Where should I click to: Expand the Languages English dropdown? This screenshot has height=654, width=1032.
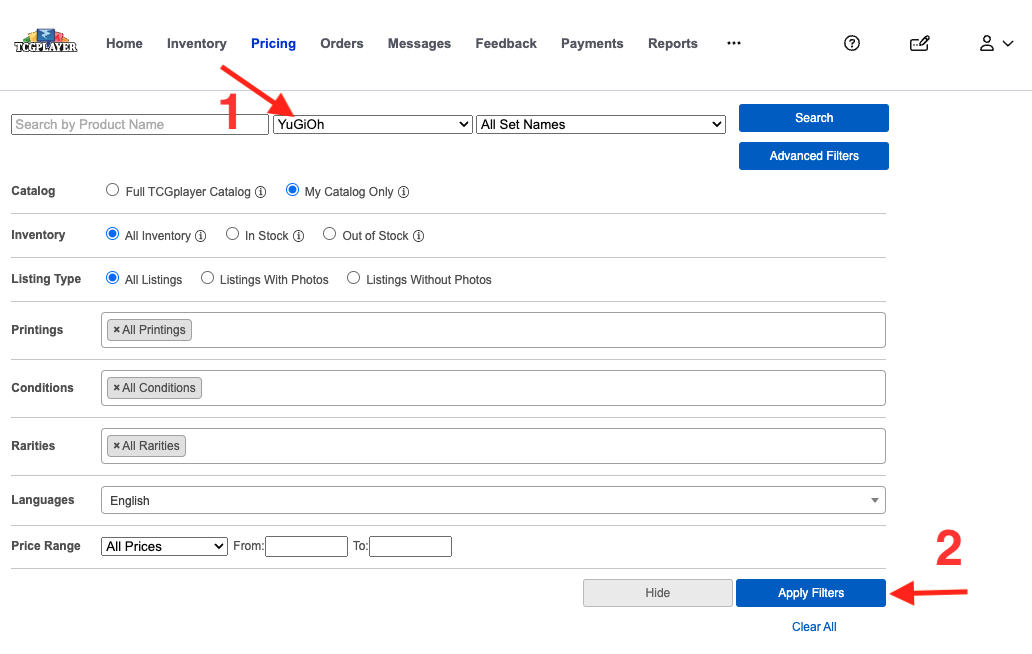pos(493,500)
